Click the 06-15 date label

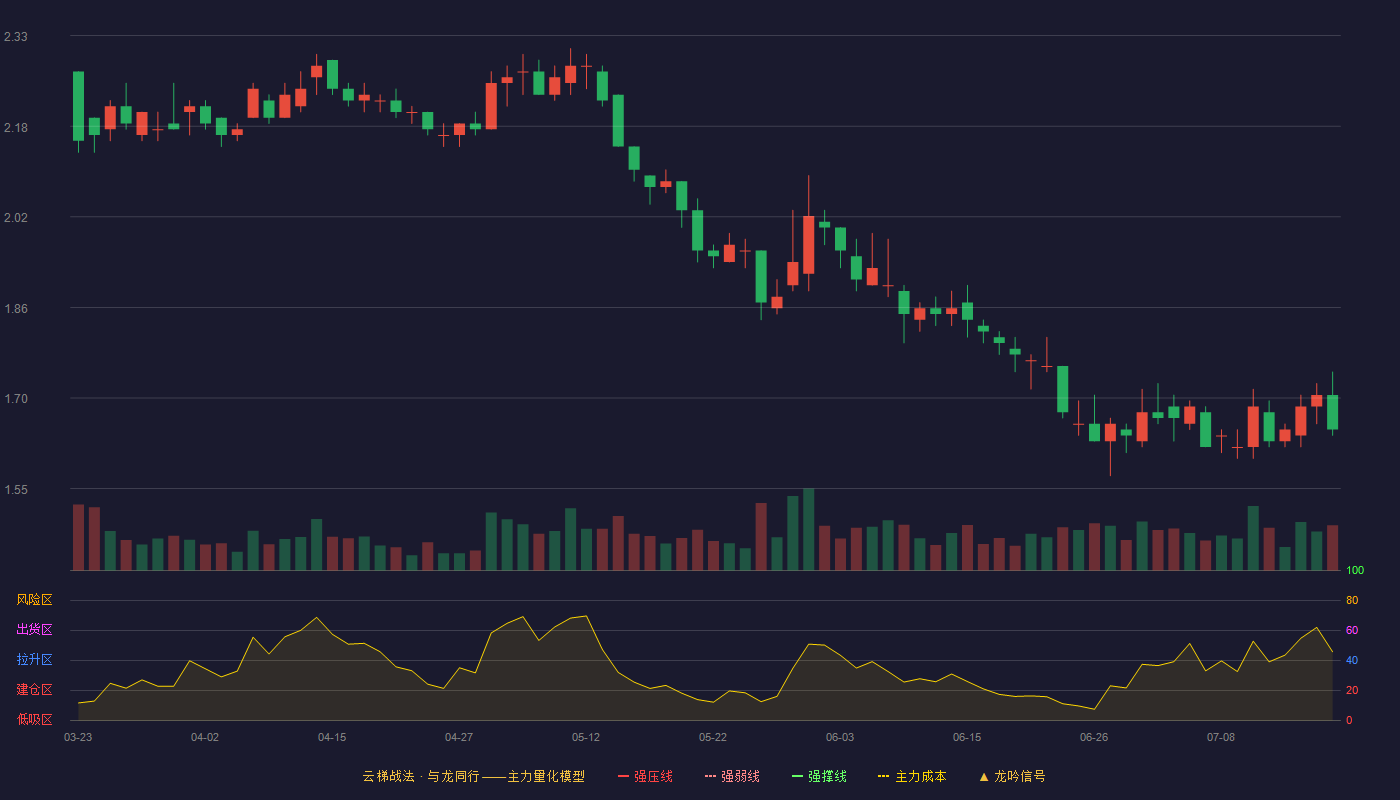pyautogui.click(x=967, y=737)
